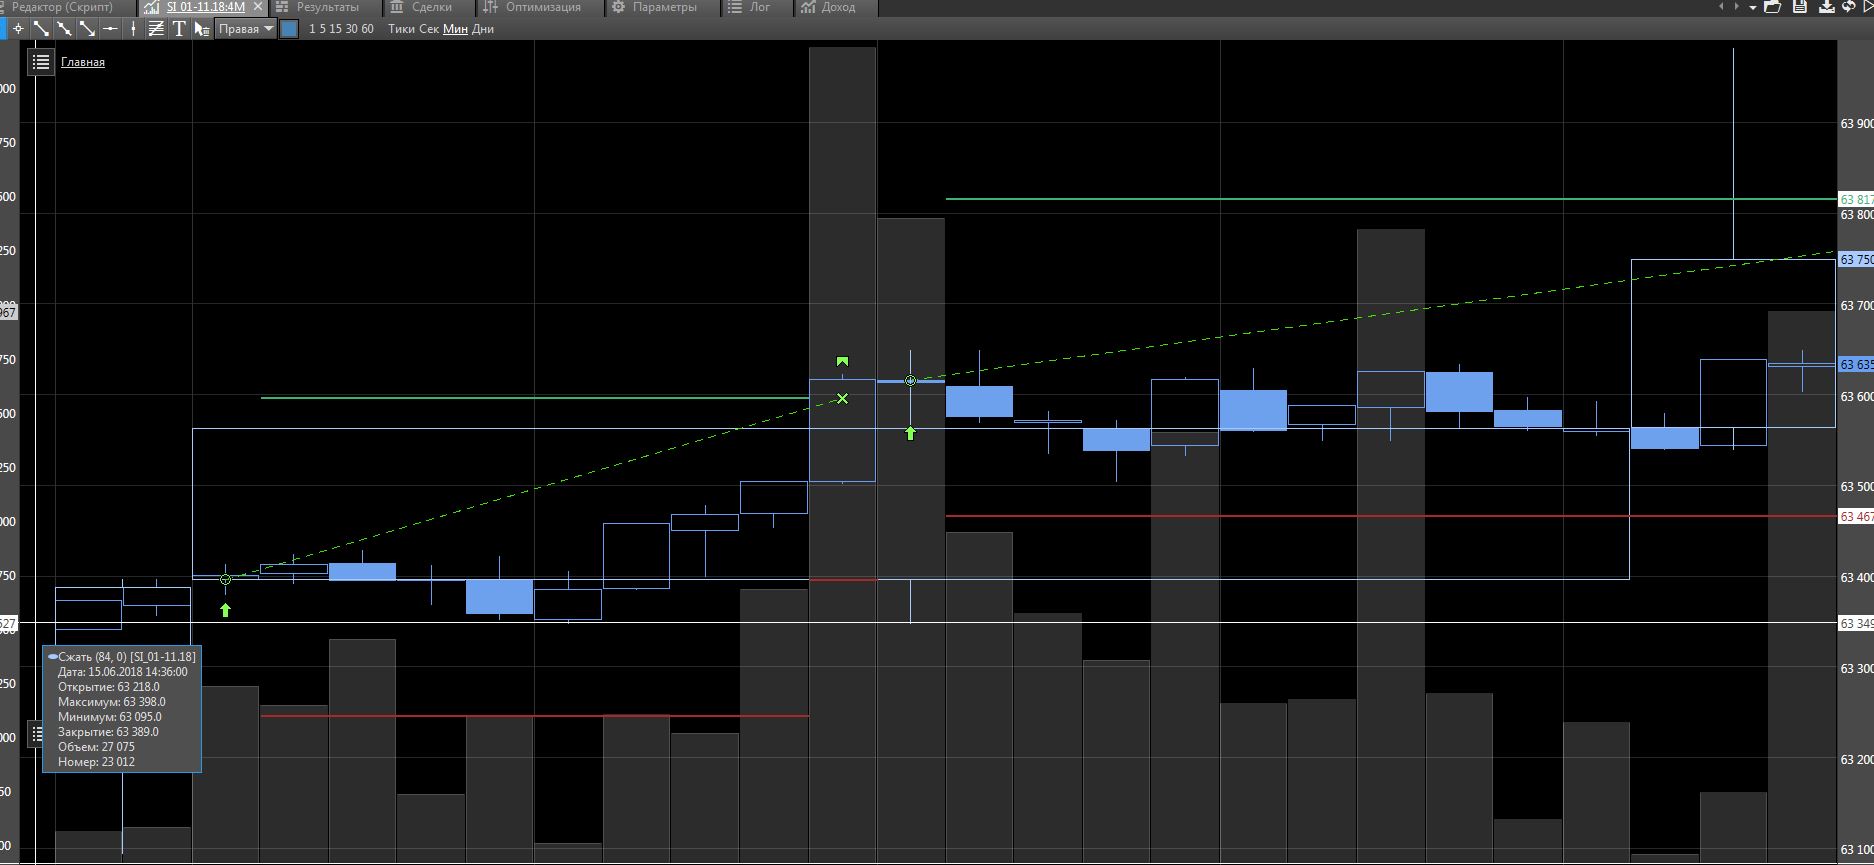Switch timeframe units to Дни
This screenshot has height=865, width=1874.
[x=483, y=29]
